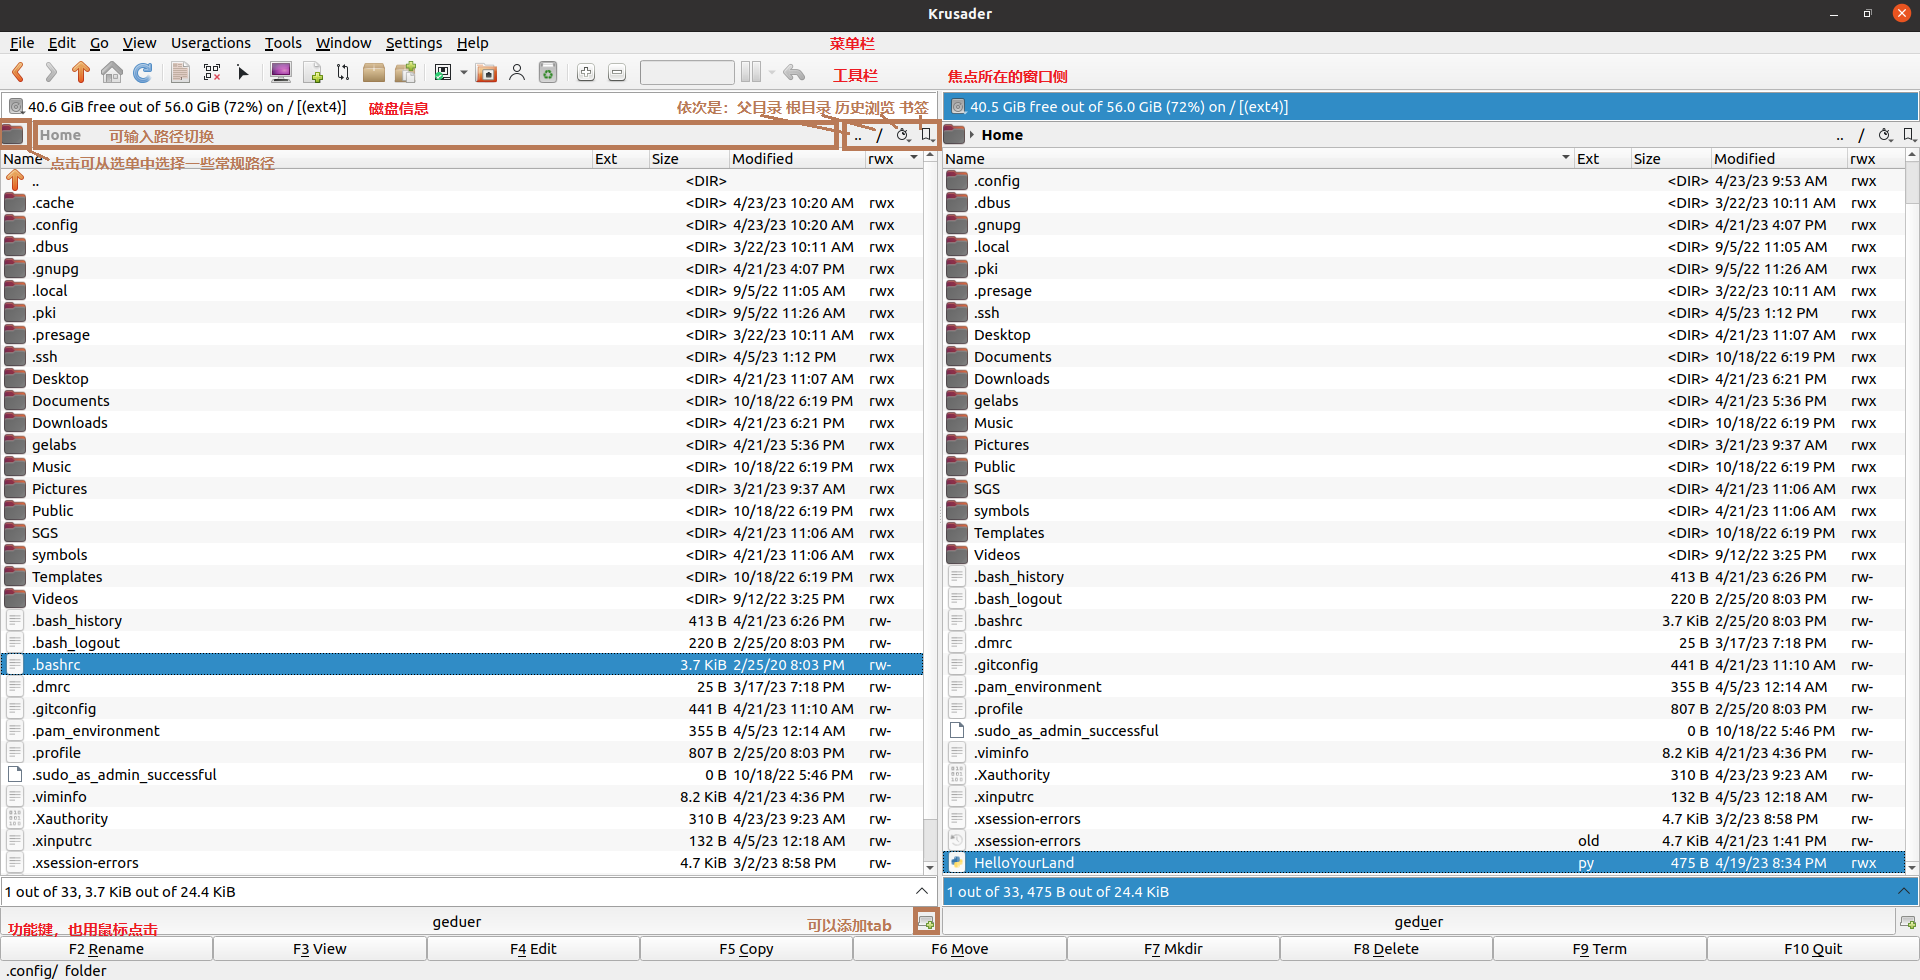
Task: Sort right panel by the Size column header
Action: (1670, 158)
